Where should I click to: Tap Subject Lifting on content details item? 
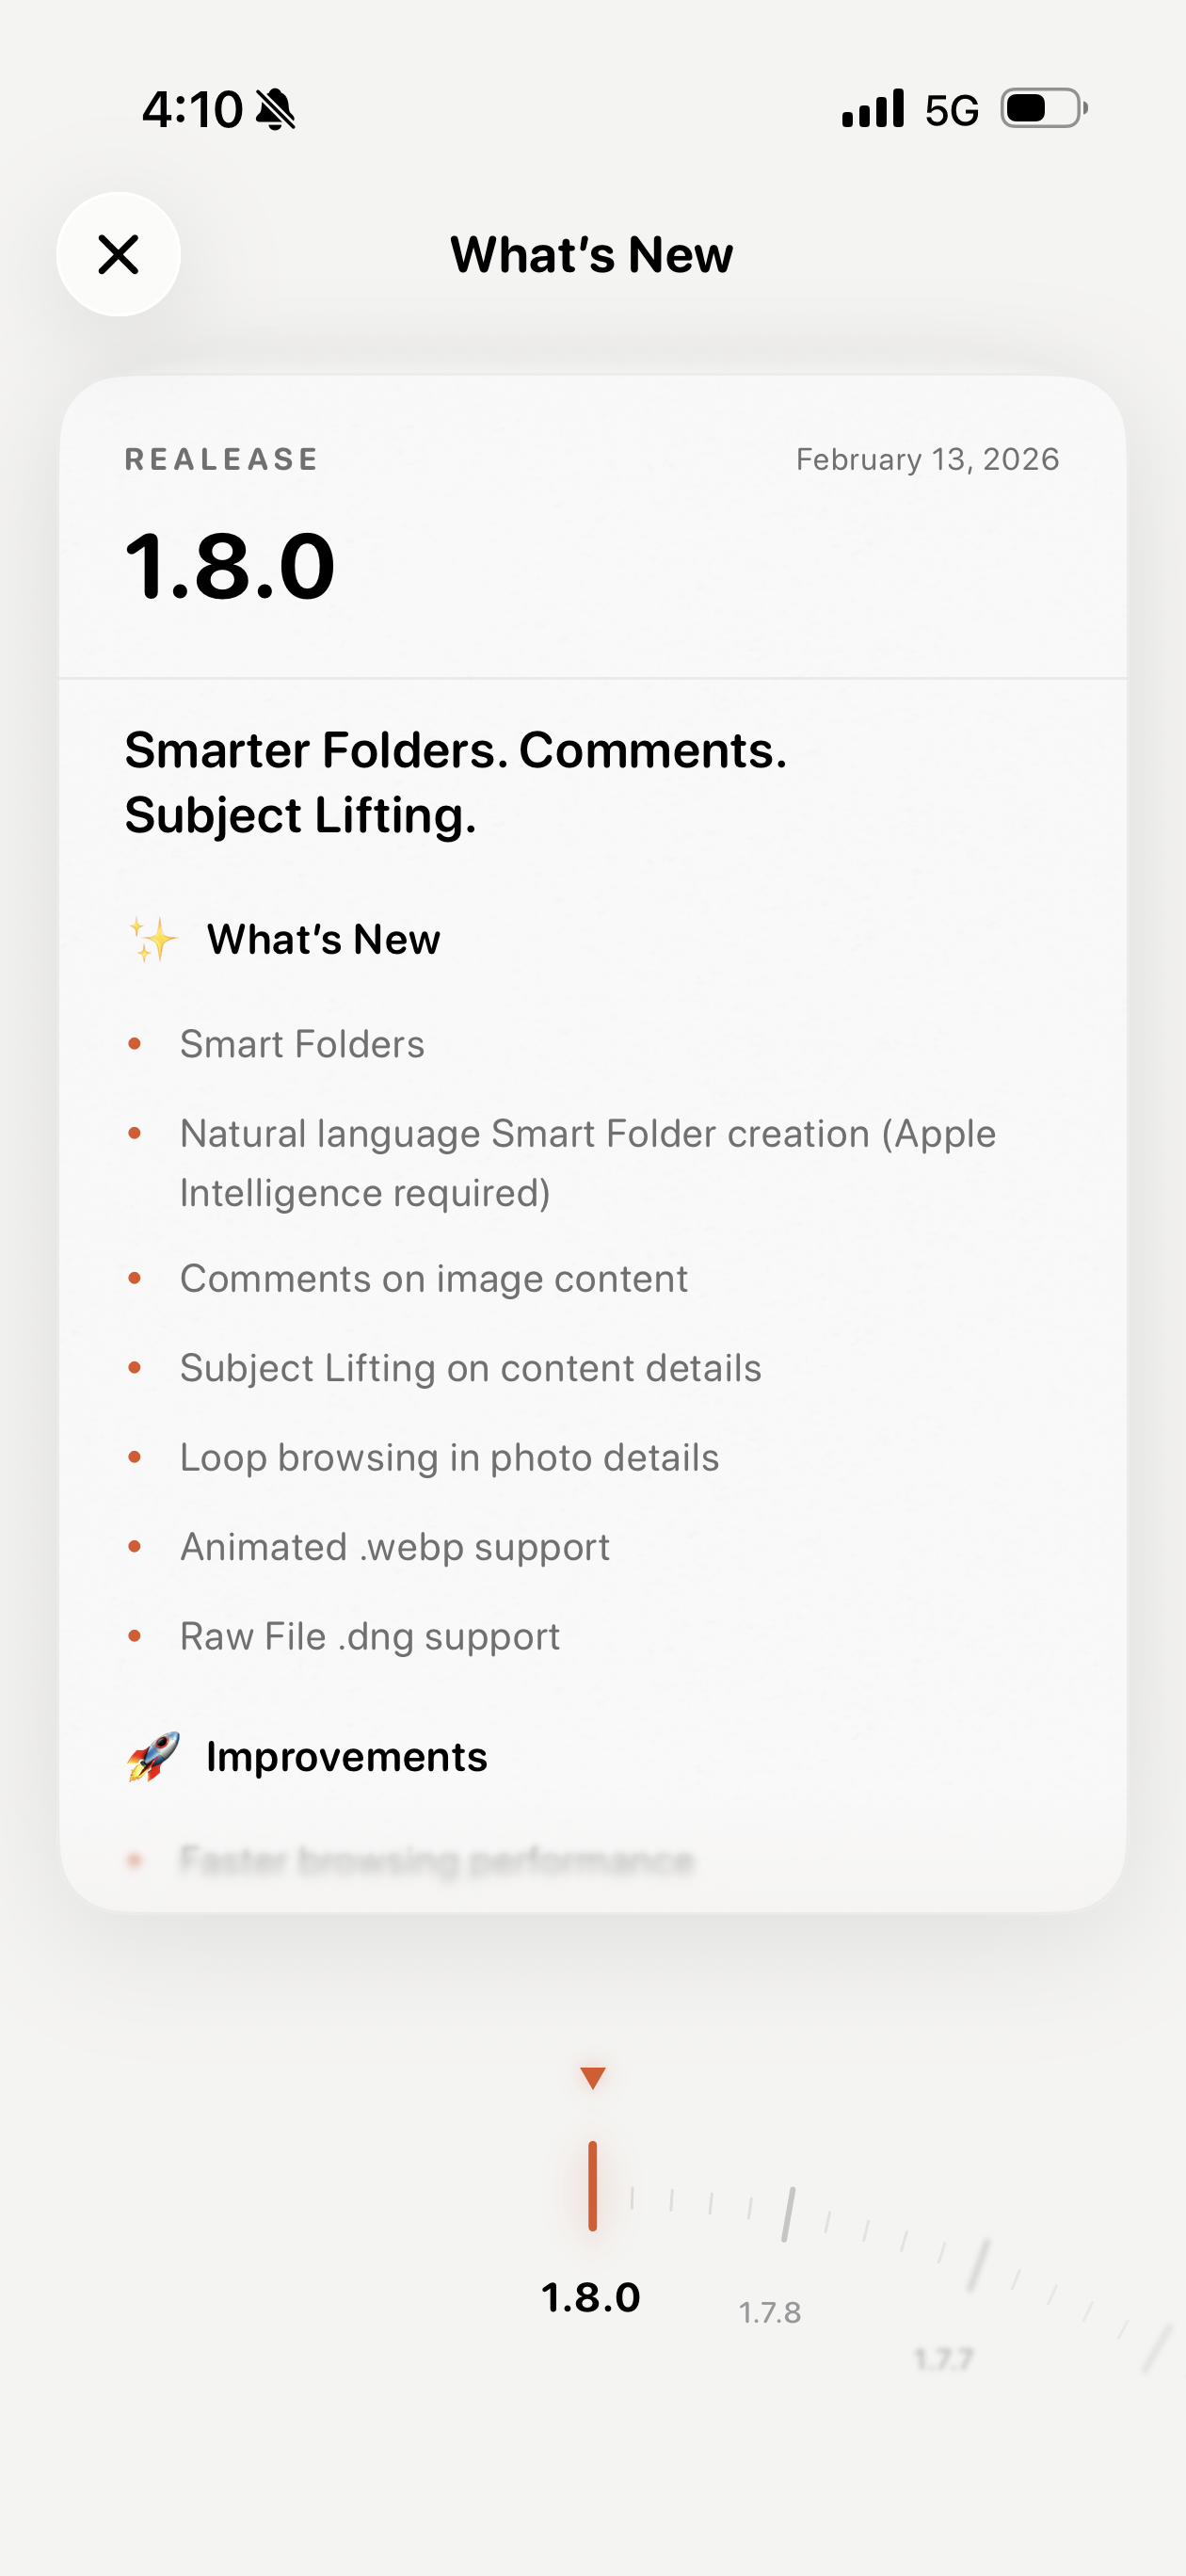(470, 1367)
